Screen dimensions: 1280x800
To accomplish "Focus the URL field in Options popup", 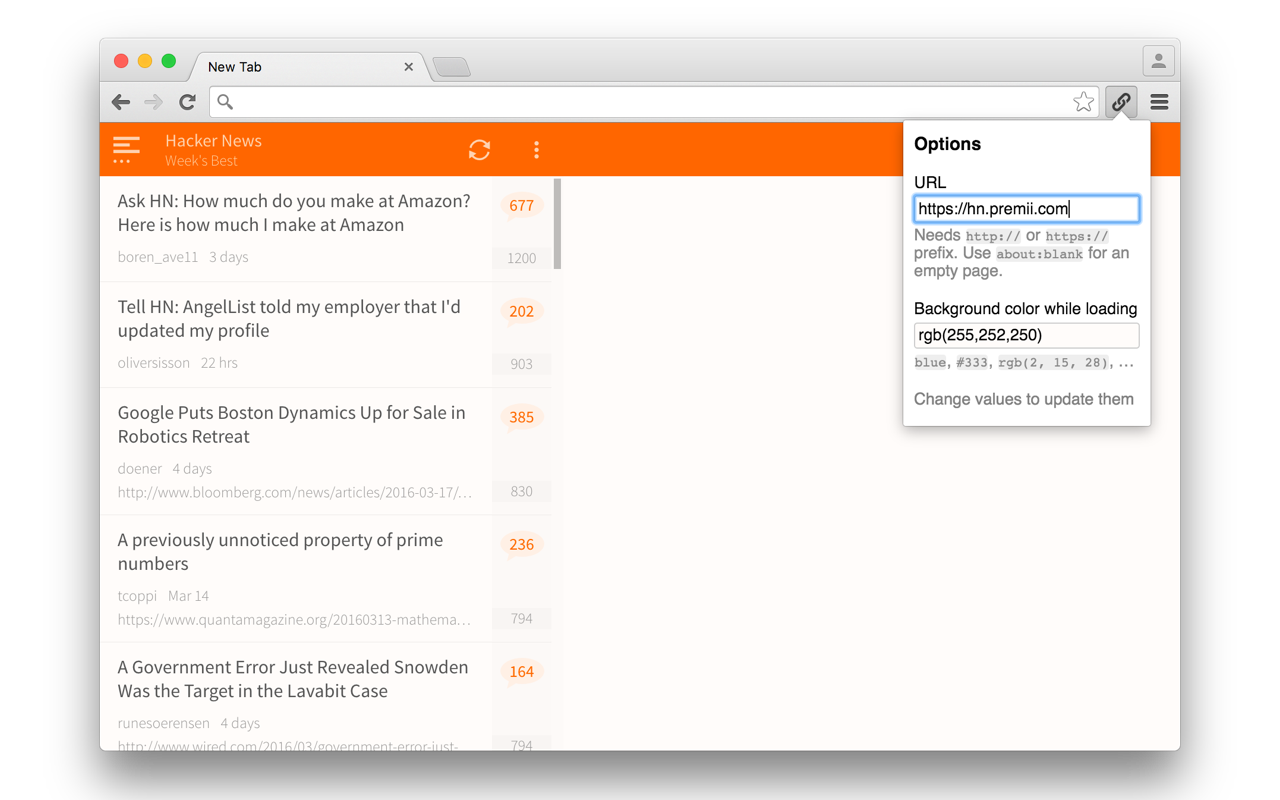I will 1026,208.
